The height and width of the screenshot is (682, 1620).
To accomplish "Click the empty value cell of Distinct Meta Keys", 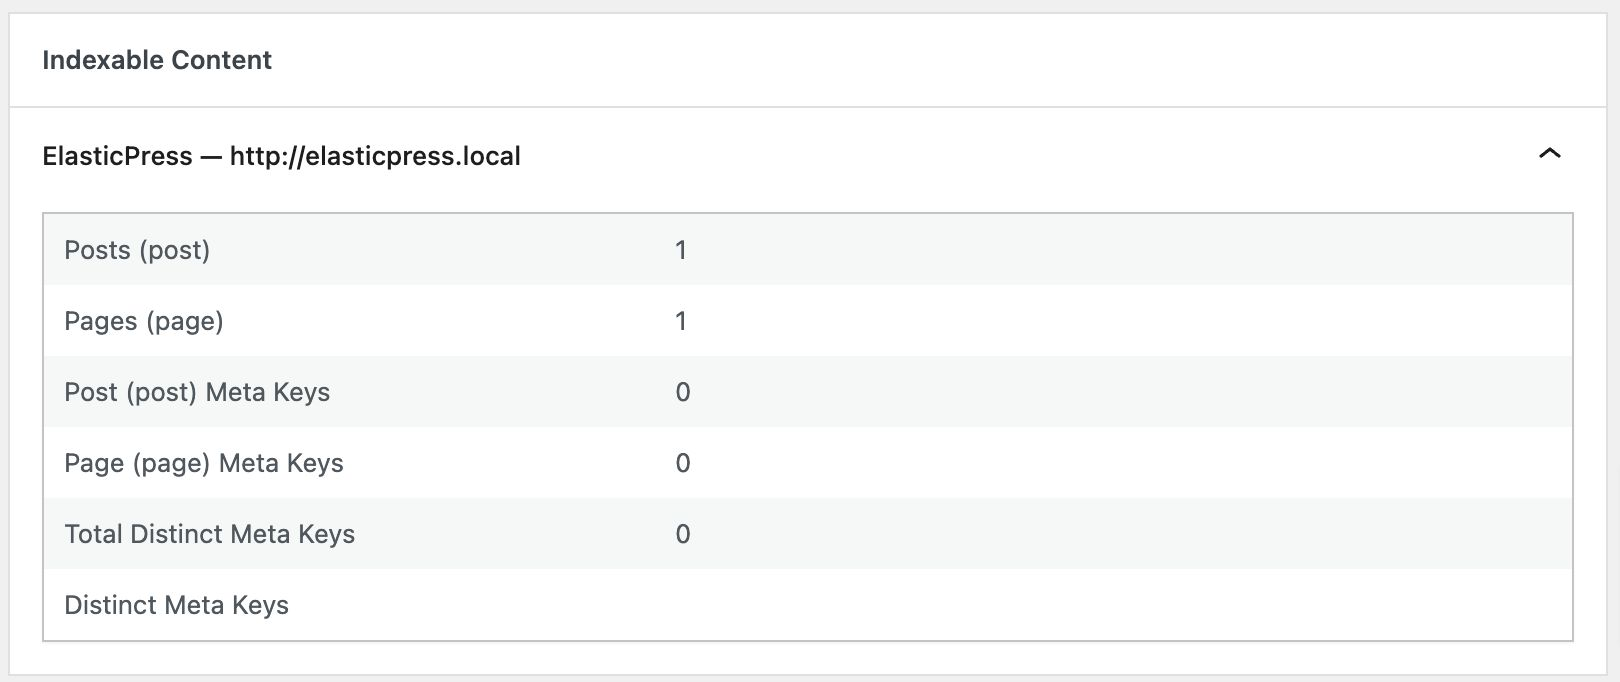I will (682, 605).
